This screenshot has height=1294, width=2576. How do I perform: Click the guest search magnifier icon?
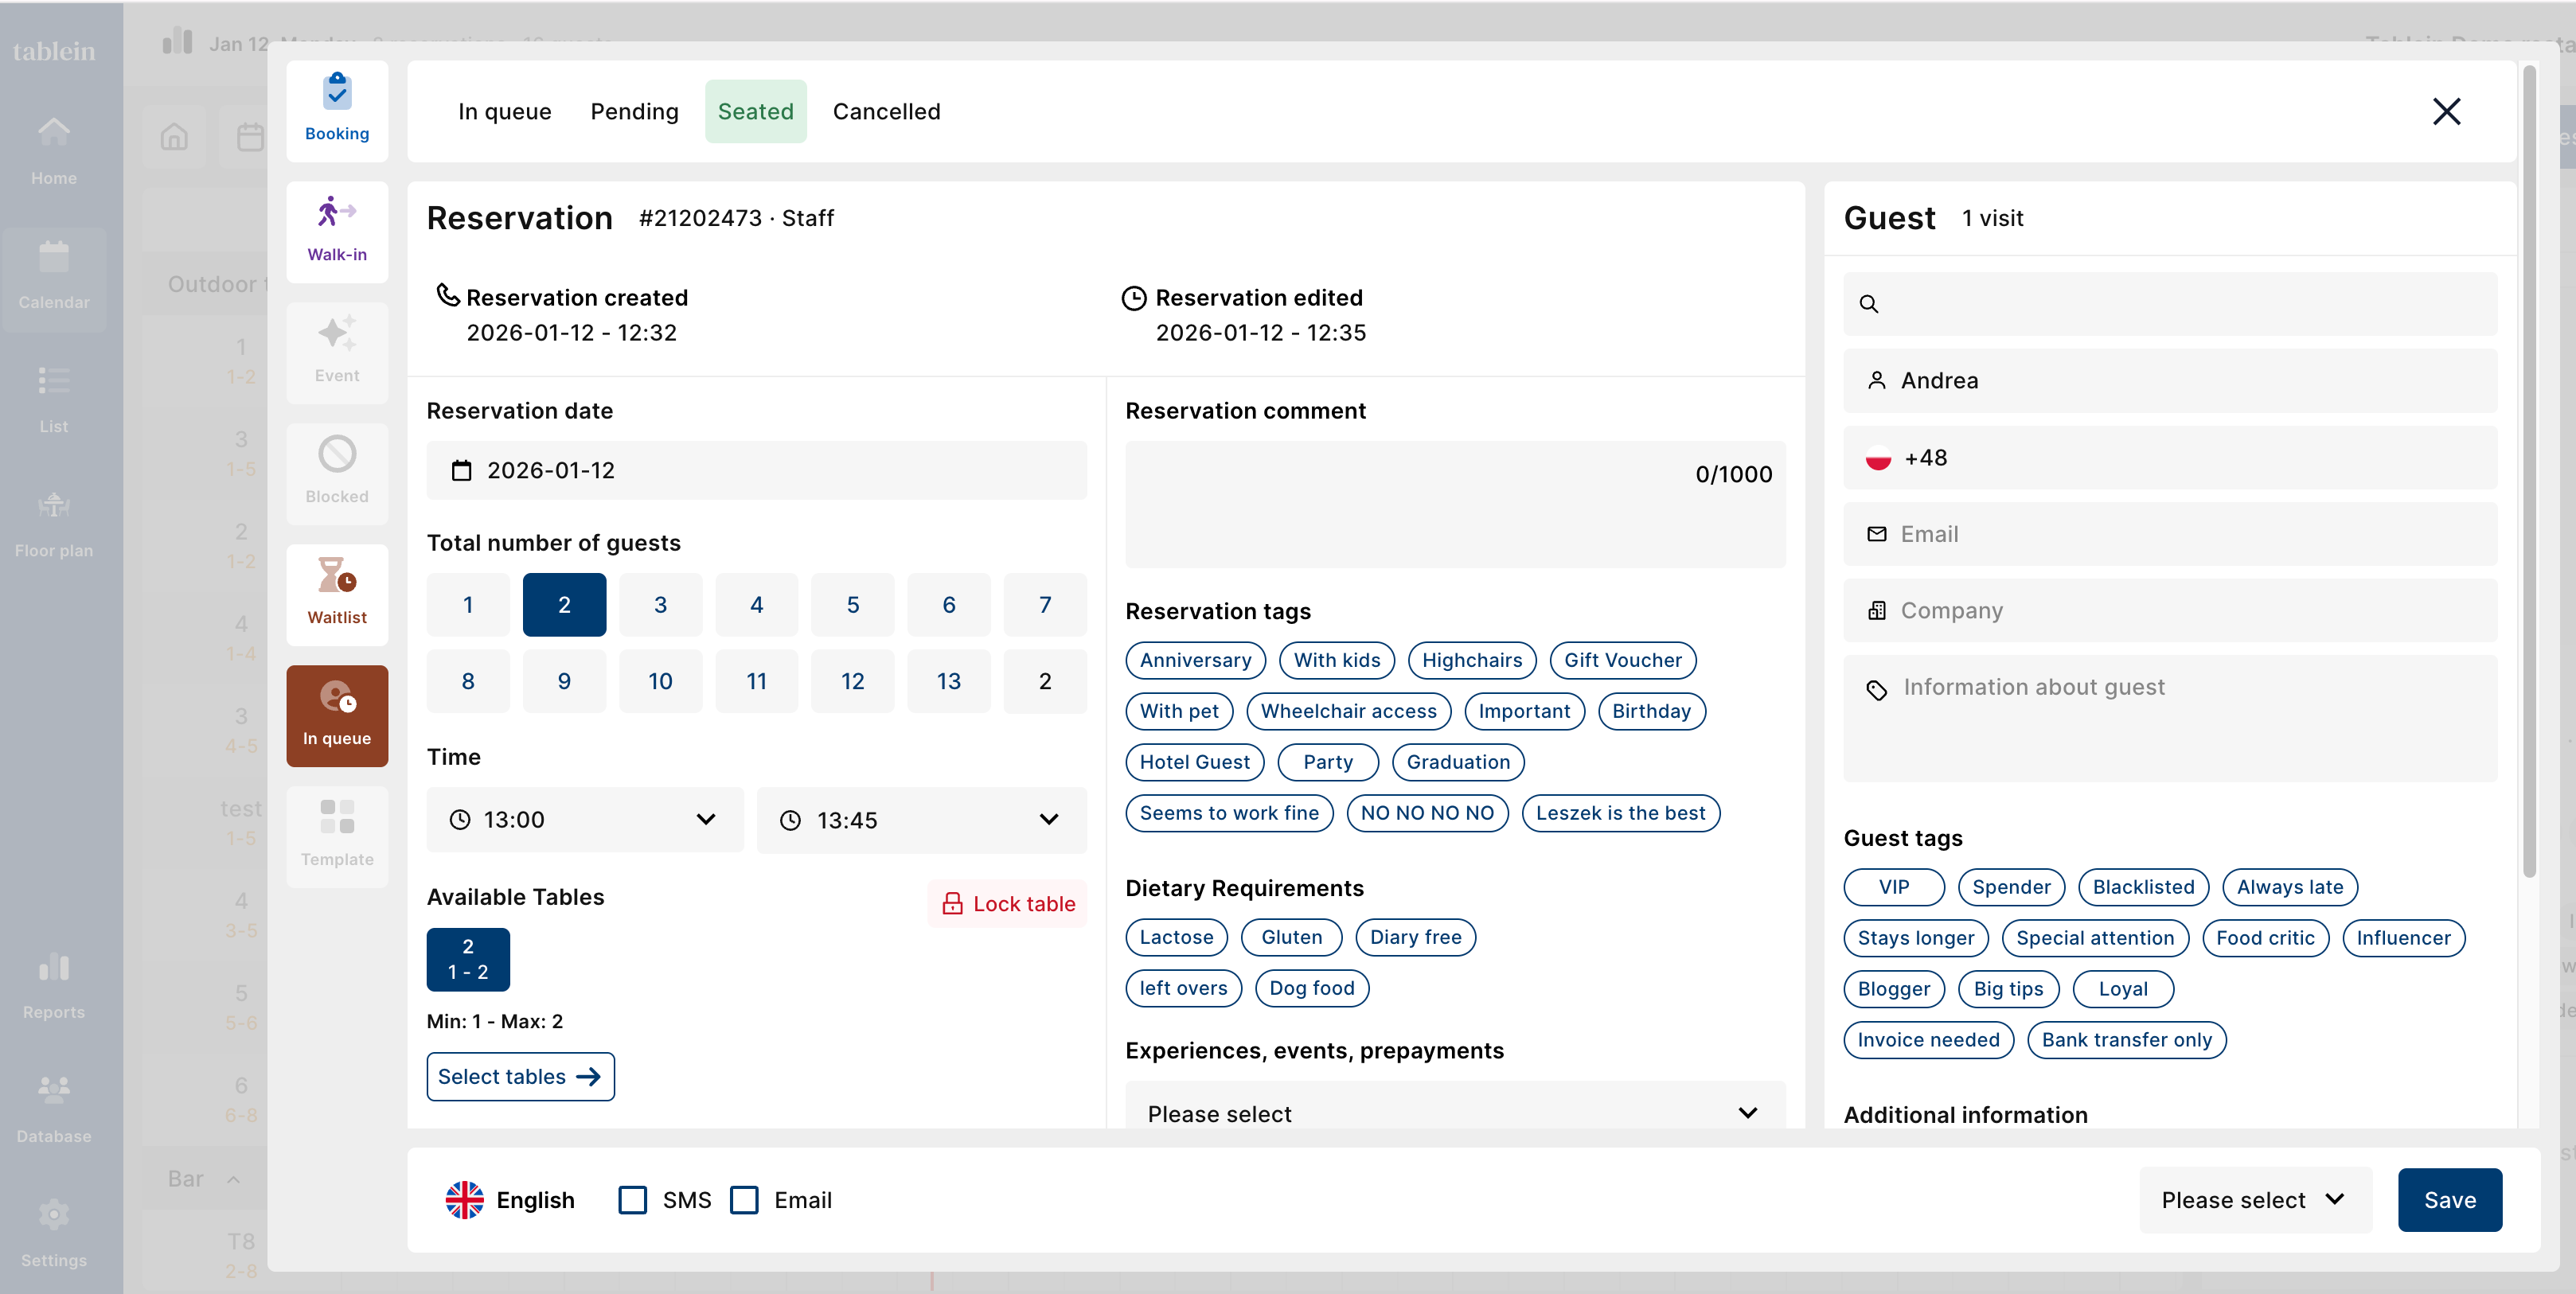1868,304
